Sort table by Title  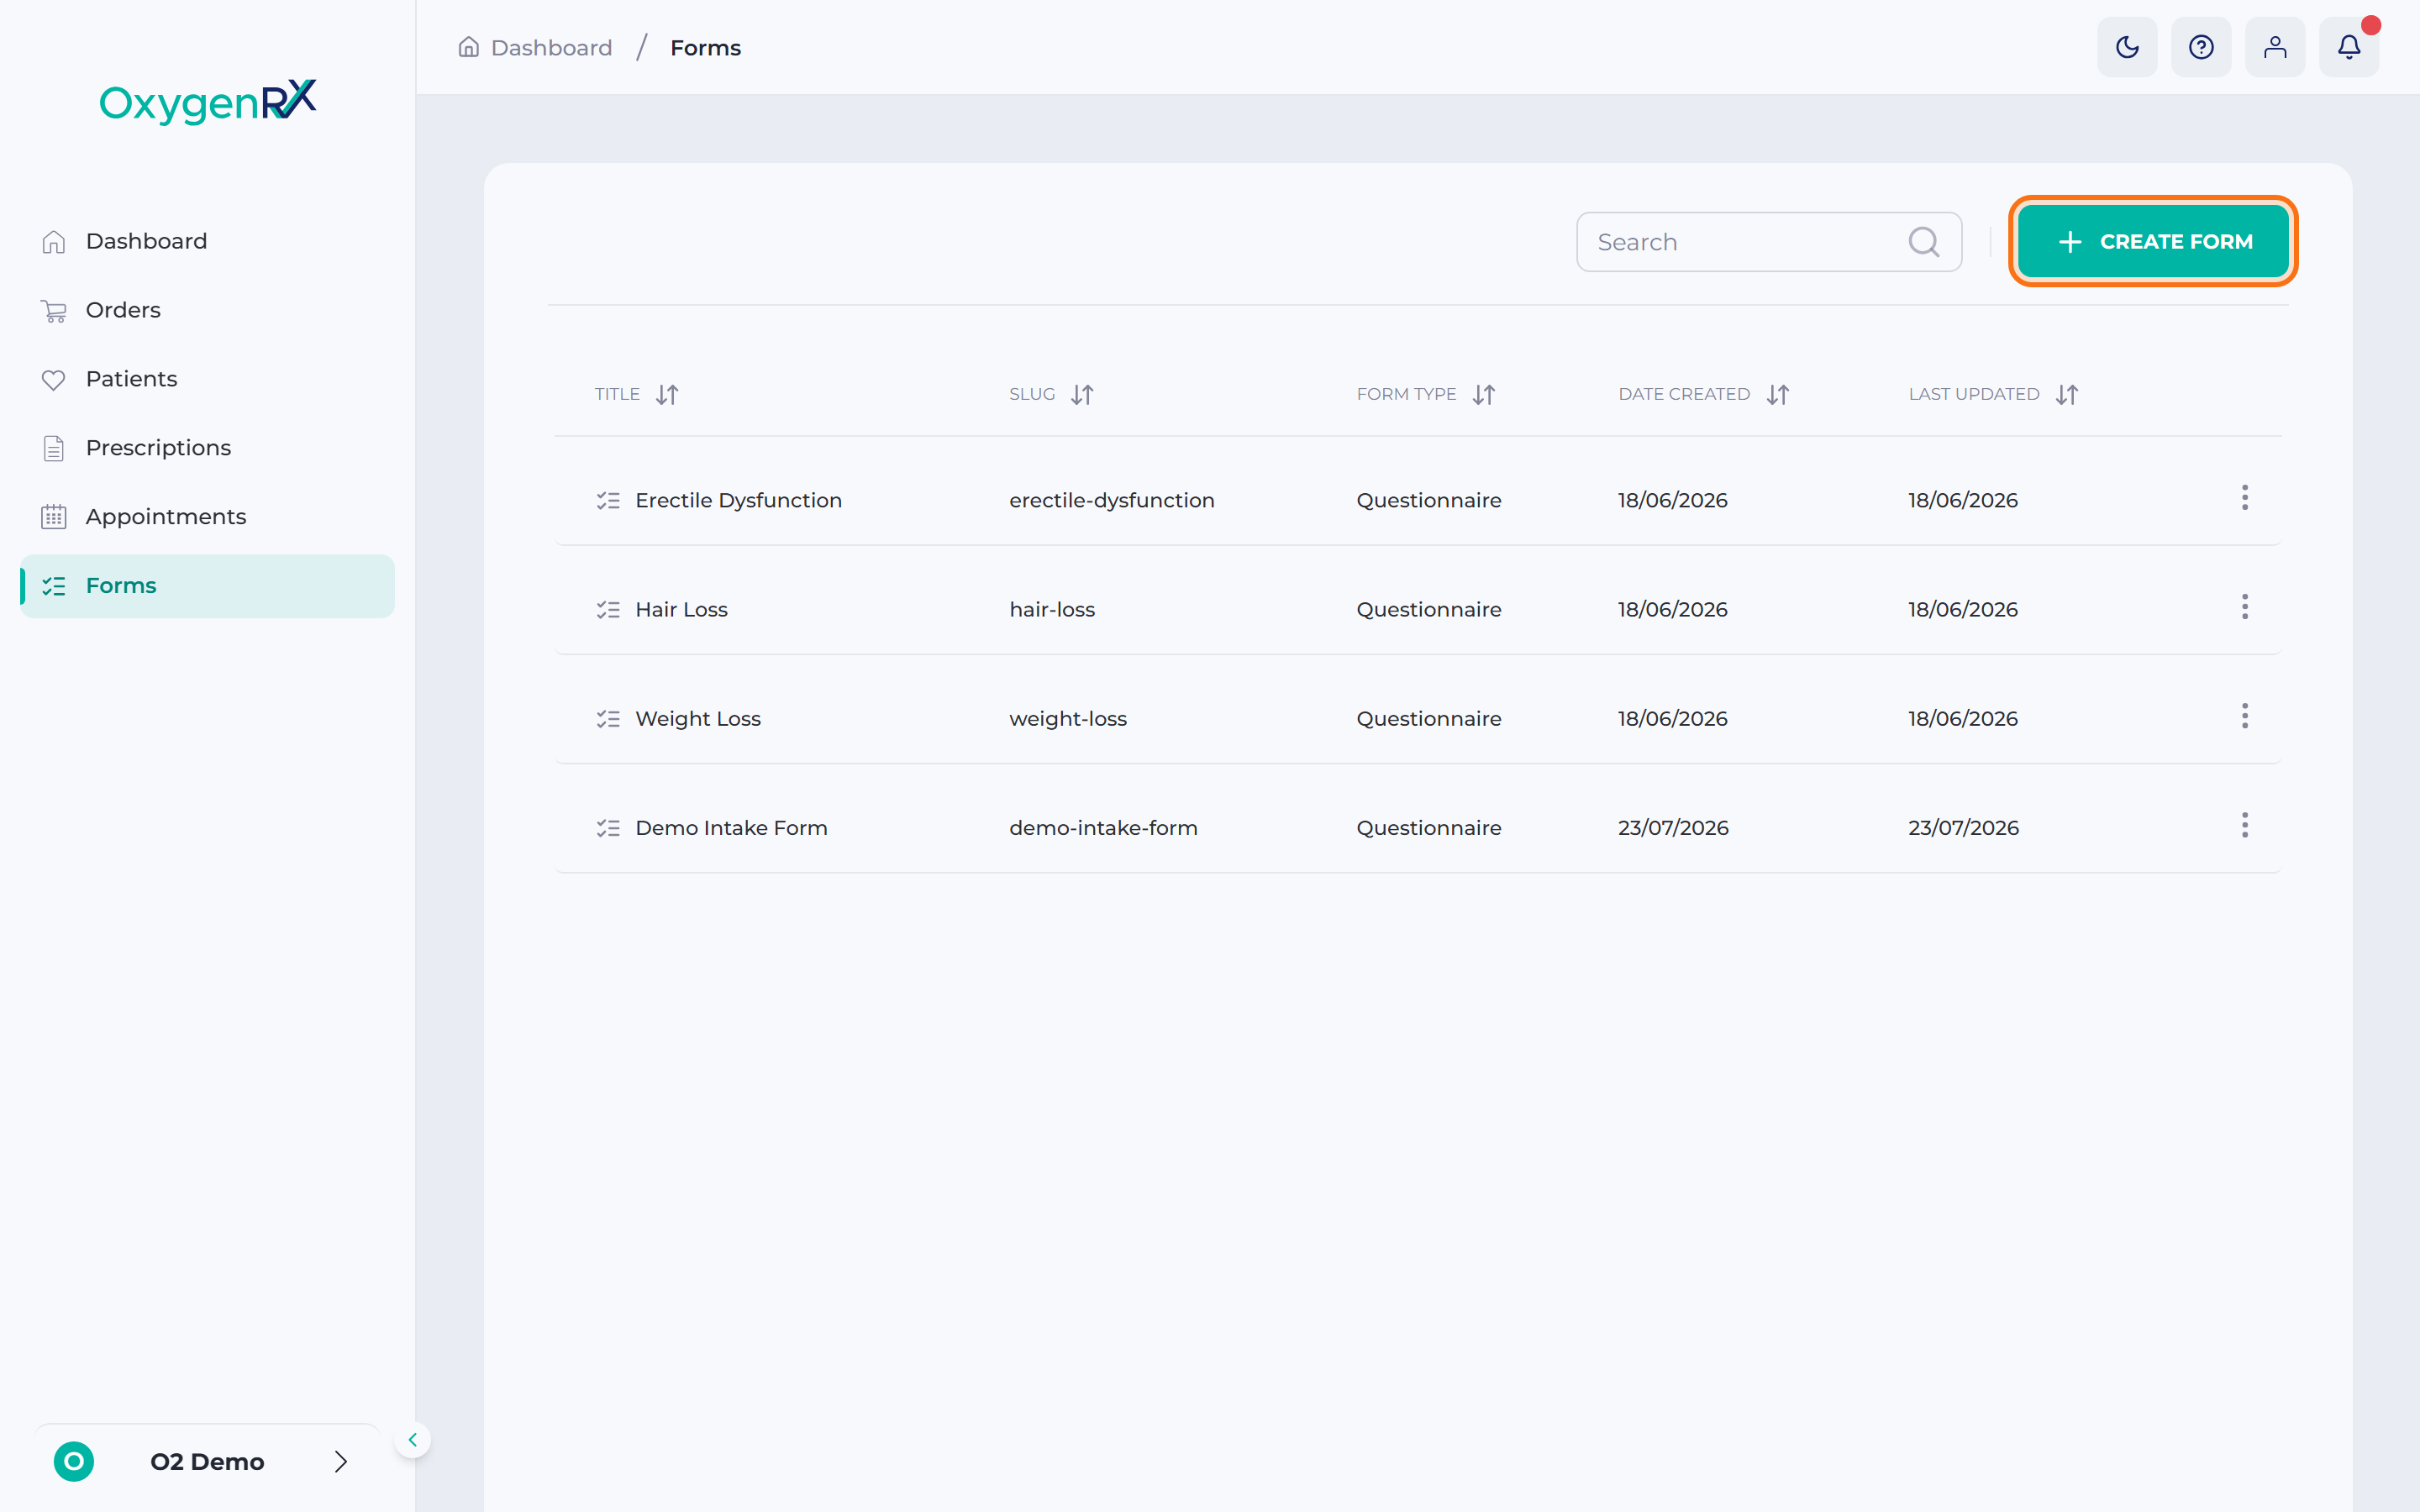pos(667,395)
